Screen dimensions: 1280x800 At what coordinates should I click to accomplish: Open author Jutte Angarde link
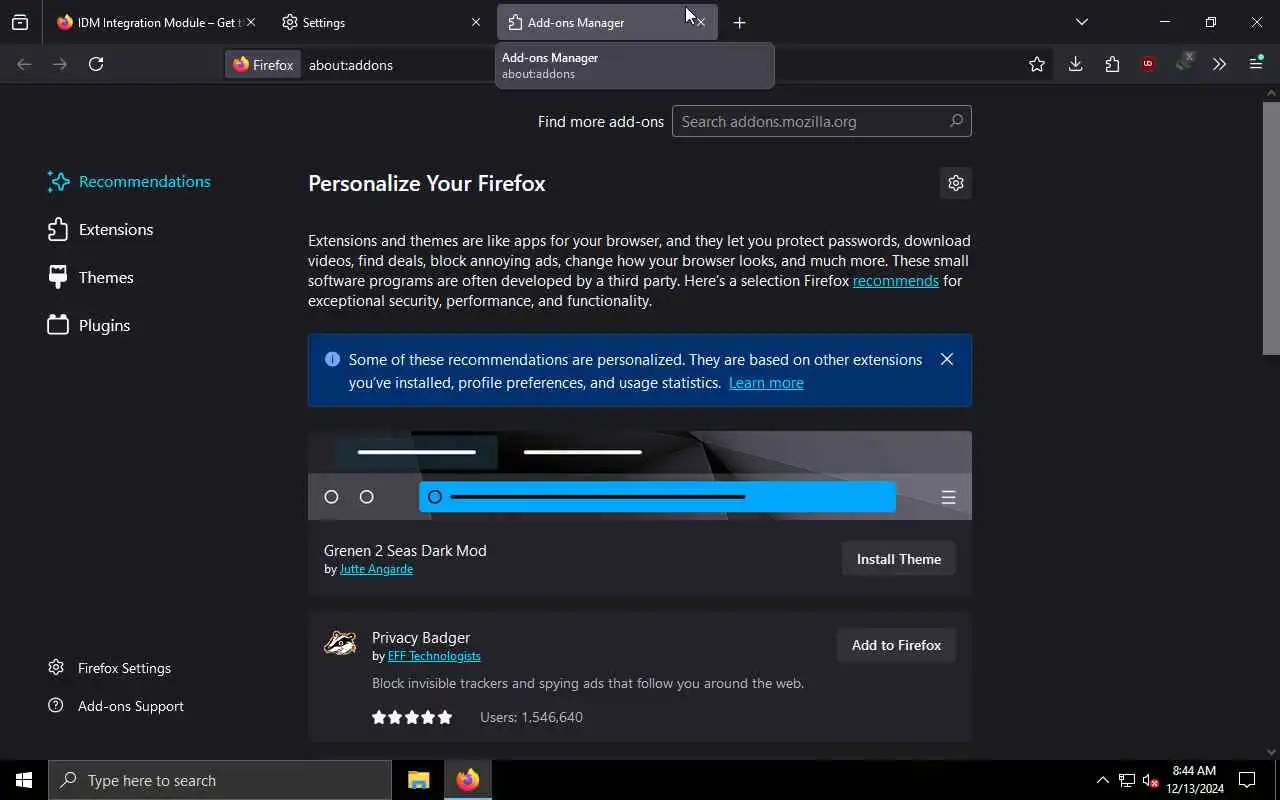[x=376, y=569]
